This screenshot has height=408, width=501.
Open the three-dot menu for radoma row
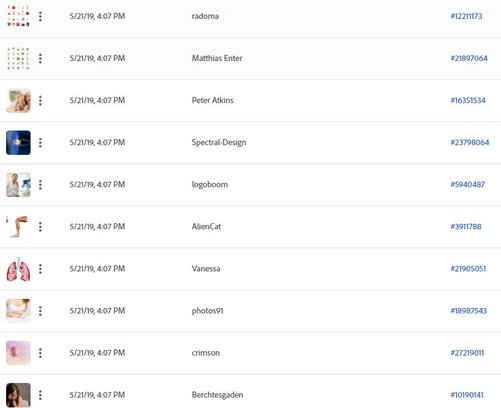tap(40, 16)
